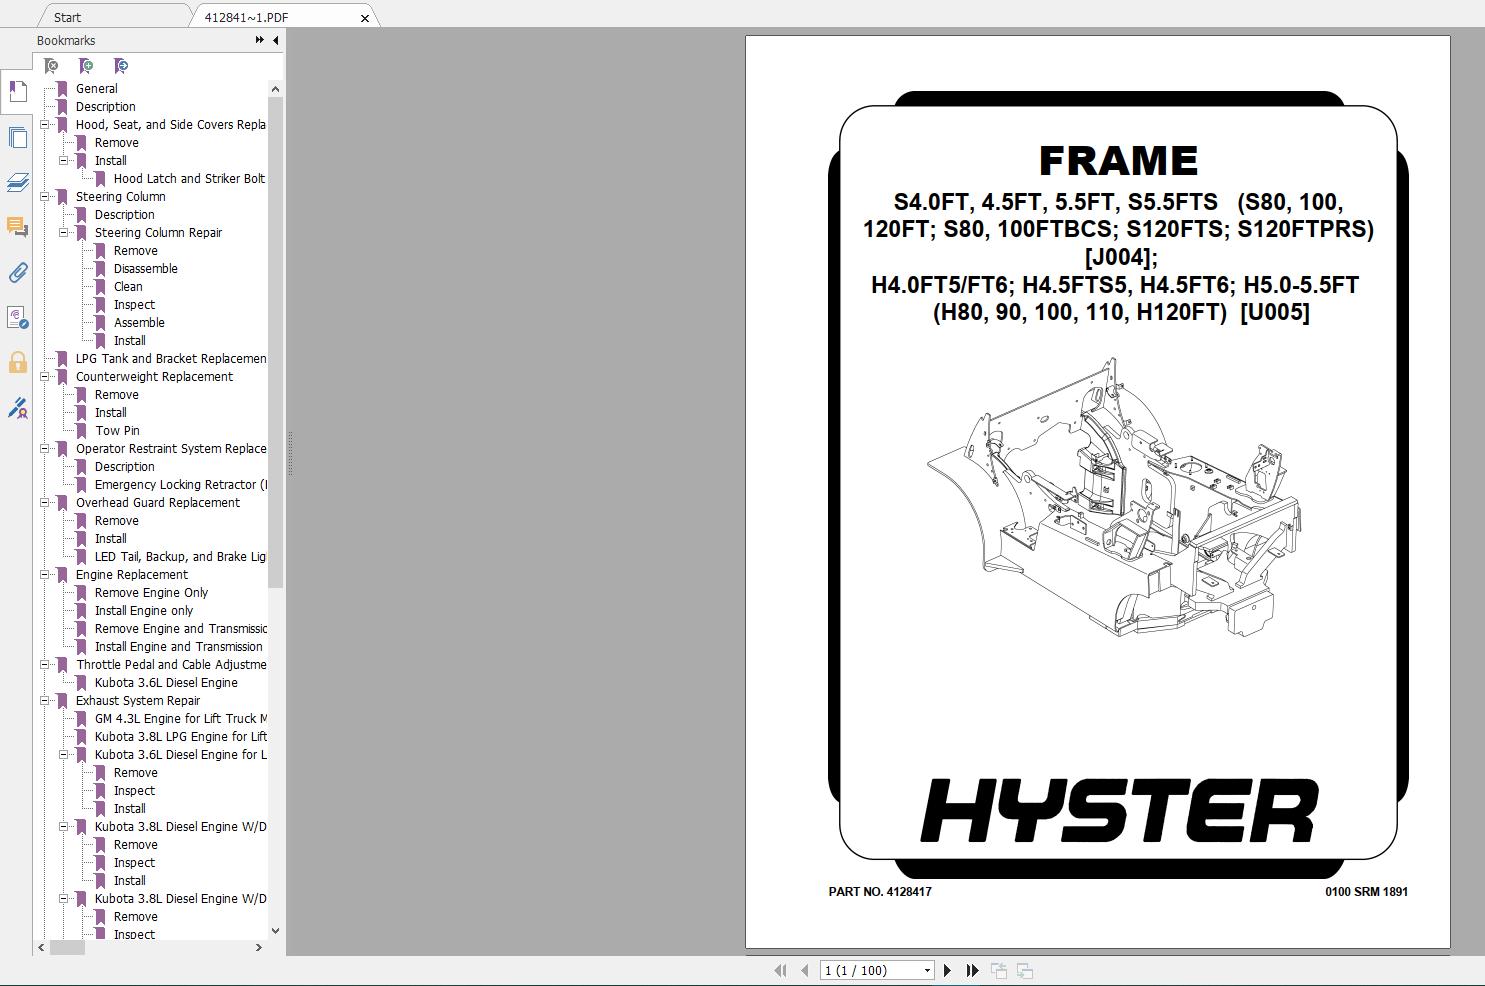Collapse the Bookmarks panel with left-arrow

coord(276,40)
